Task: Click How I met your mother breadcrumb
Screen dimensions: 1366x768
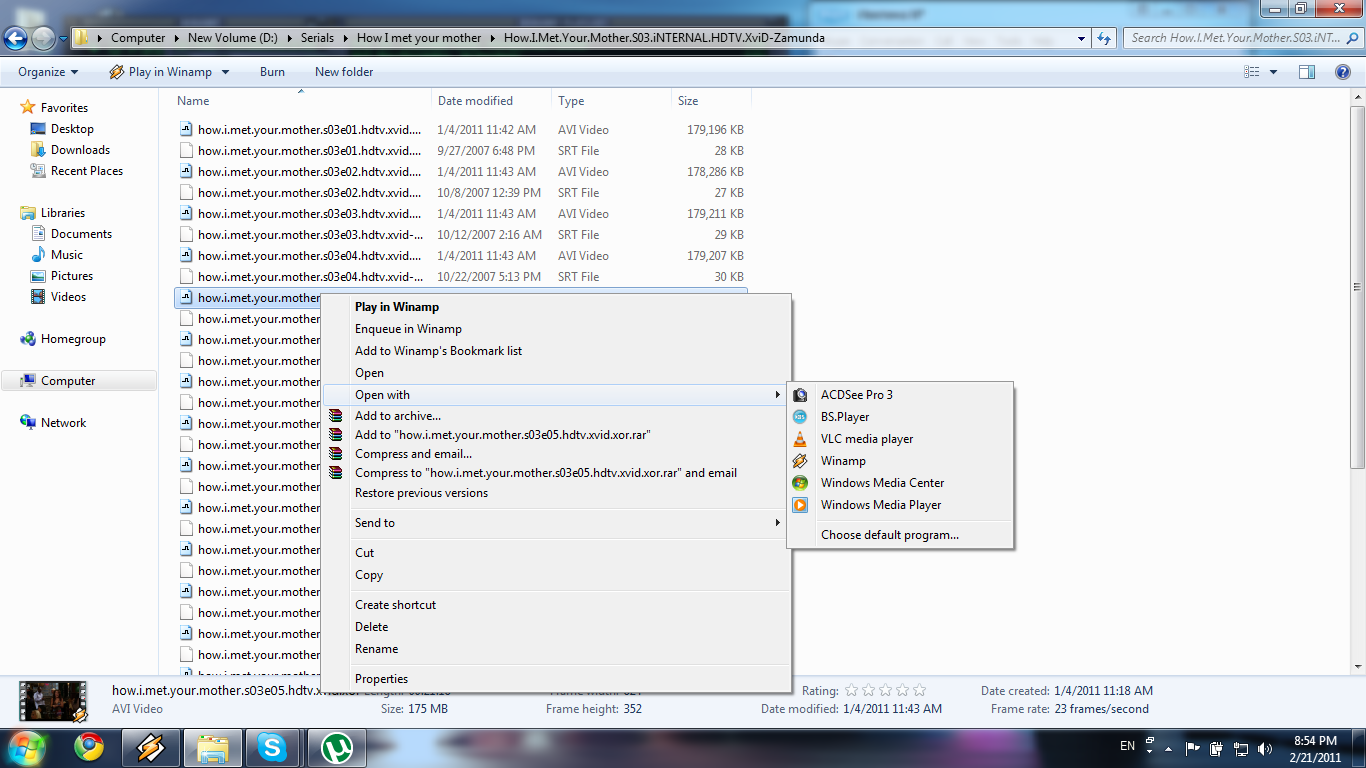Action: coord(419,38)
